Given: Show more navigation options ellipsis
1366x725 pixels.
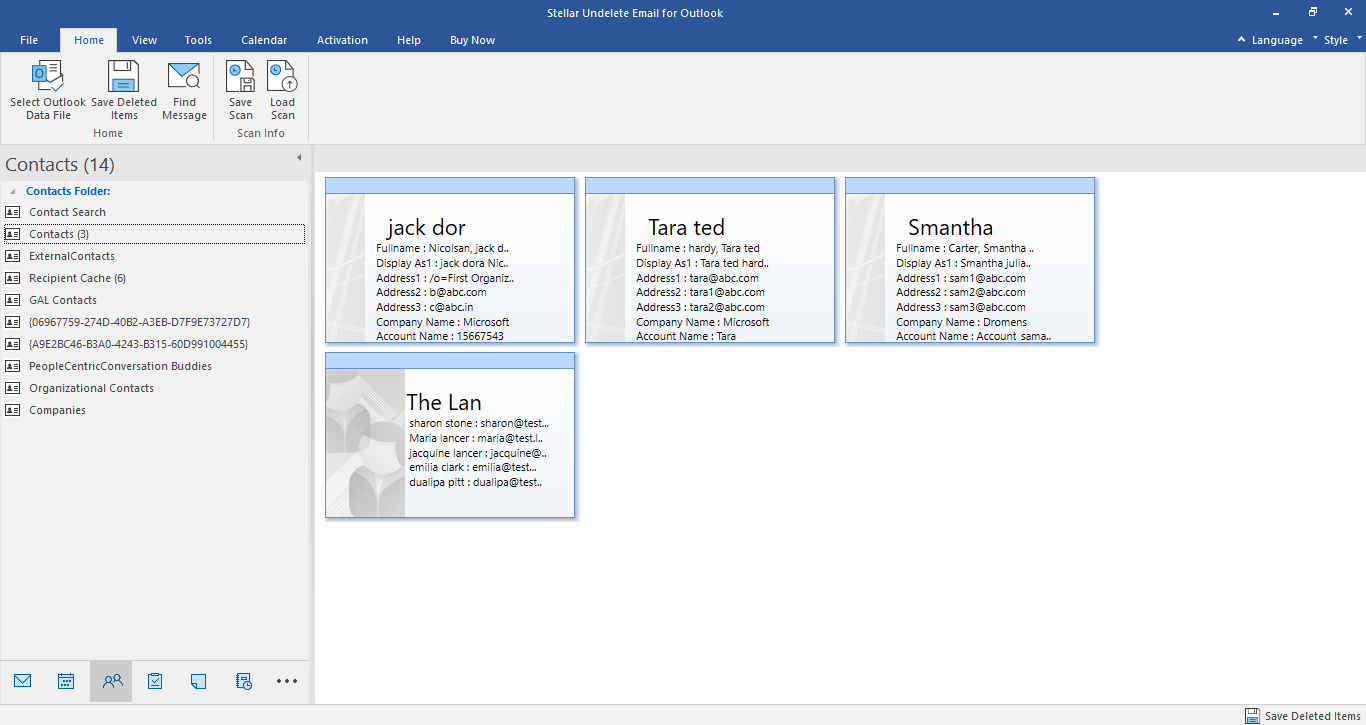Looking at the screenshot, I should pos(287,681).
